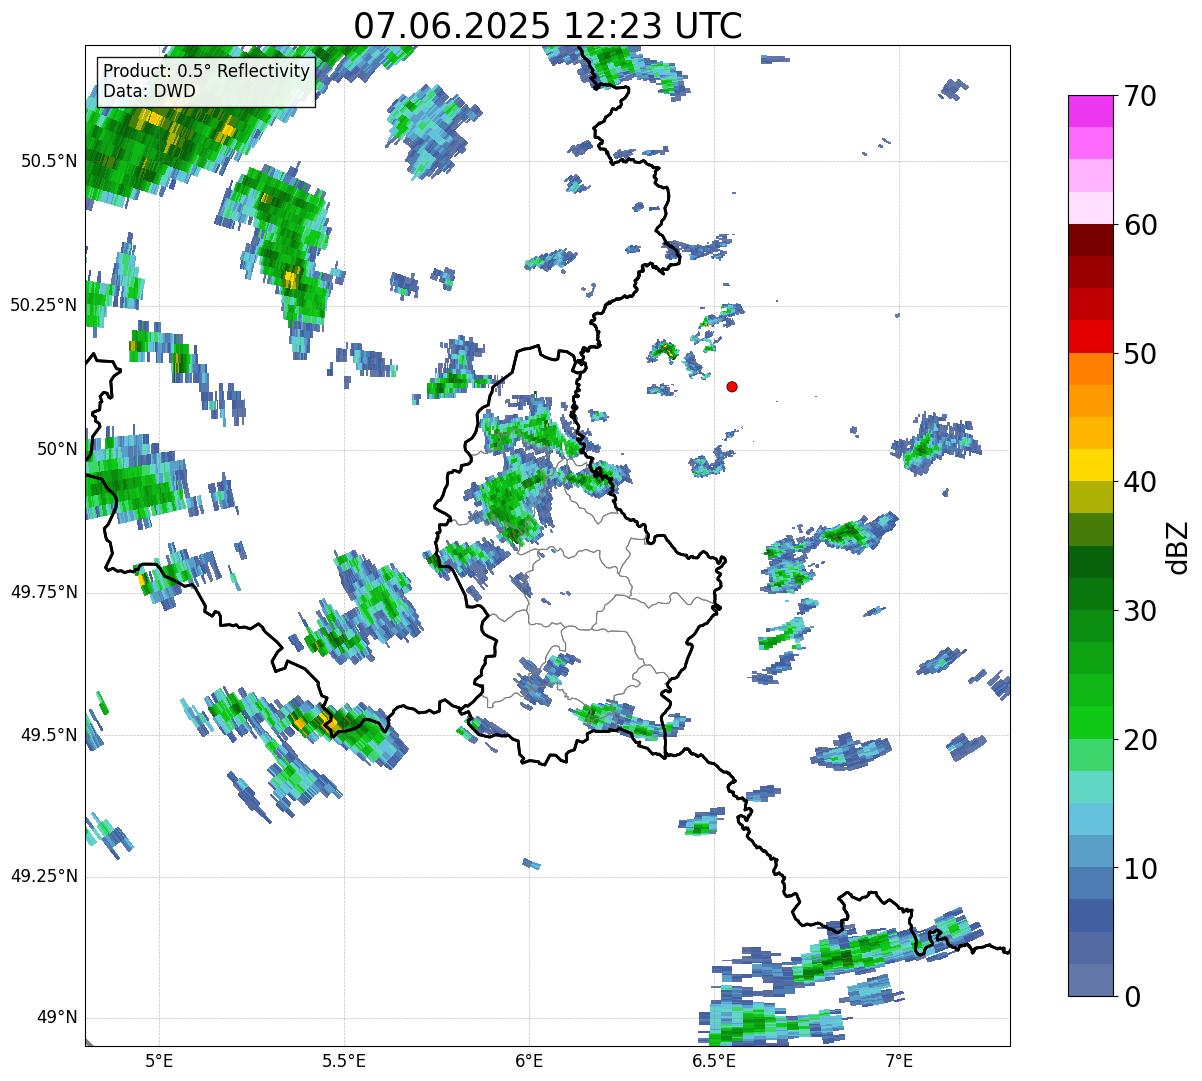The width and height of the screenshot is (1202, 1081).
Task: Click the colorbar value 60
Action: [1140, 225]
